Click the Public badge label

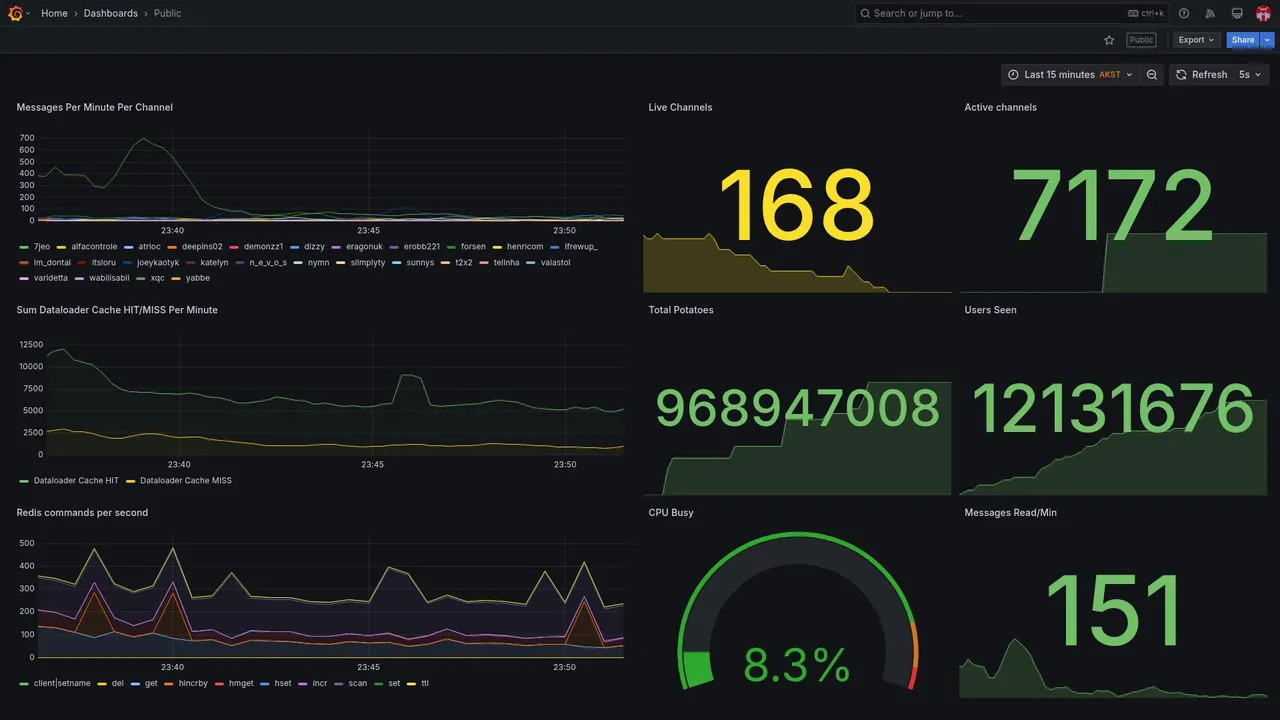[1141, 40]
